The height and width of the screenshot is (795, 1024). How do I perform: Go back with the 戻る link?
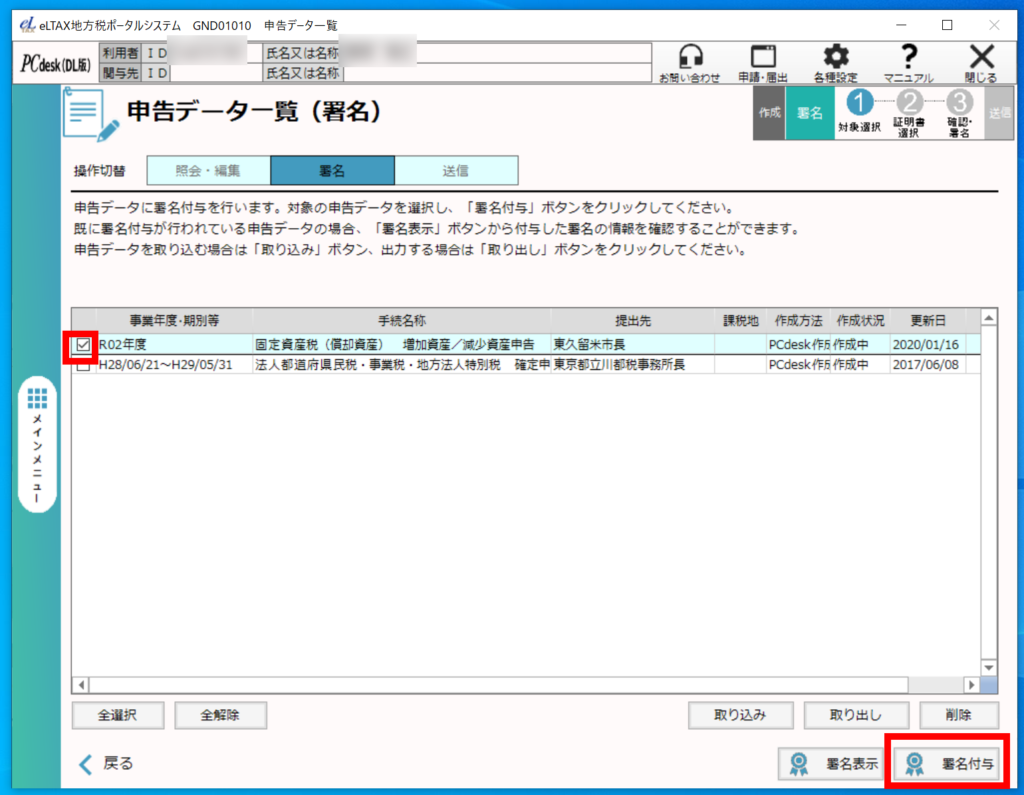tap(106, 763)
